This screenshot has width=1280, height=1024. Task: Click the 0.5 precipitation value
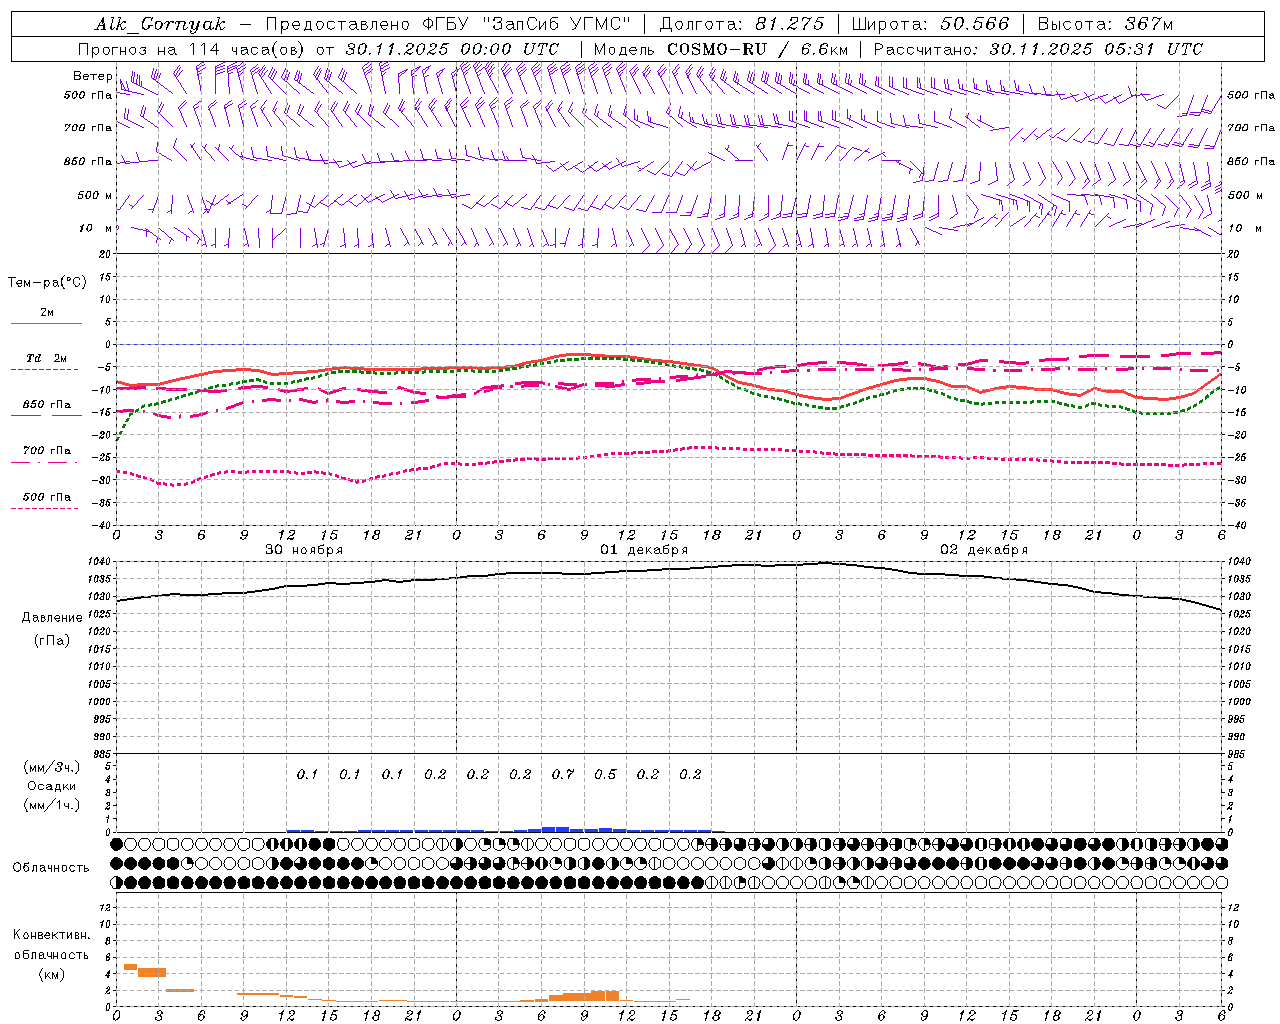point(605,774)
